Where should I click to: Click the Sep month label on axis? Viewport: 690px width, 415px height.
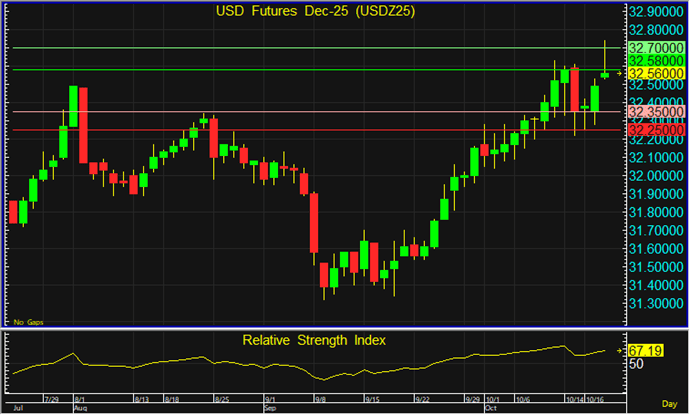point(270,409)
